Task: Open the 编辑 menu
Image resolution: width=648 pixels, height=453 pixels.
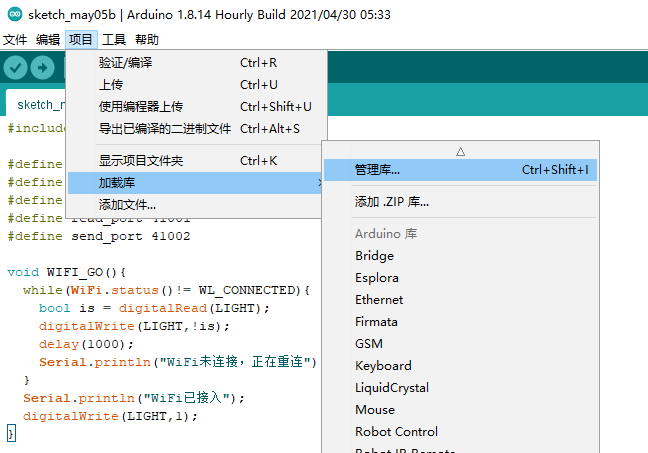Action: [48, 40]
